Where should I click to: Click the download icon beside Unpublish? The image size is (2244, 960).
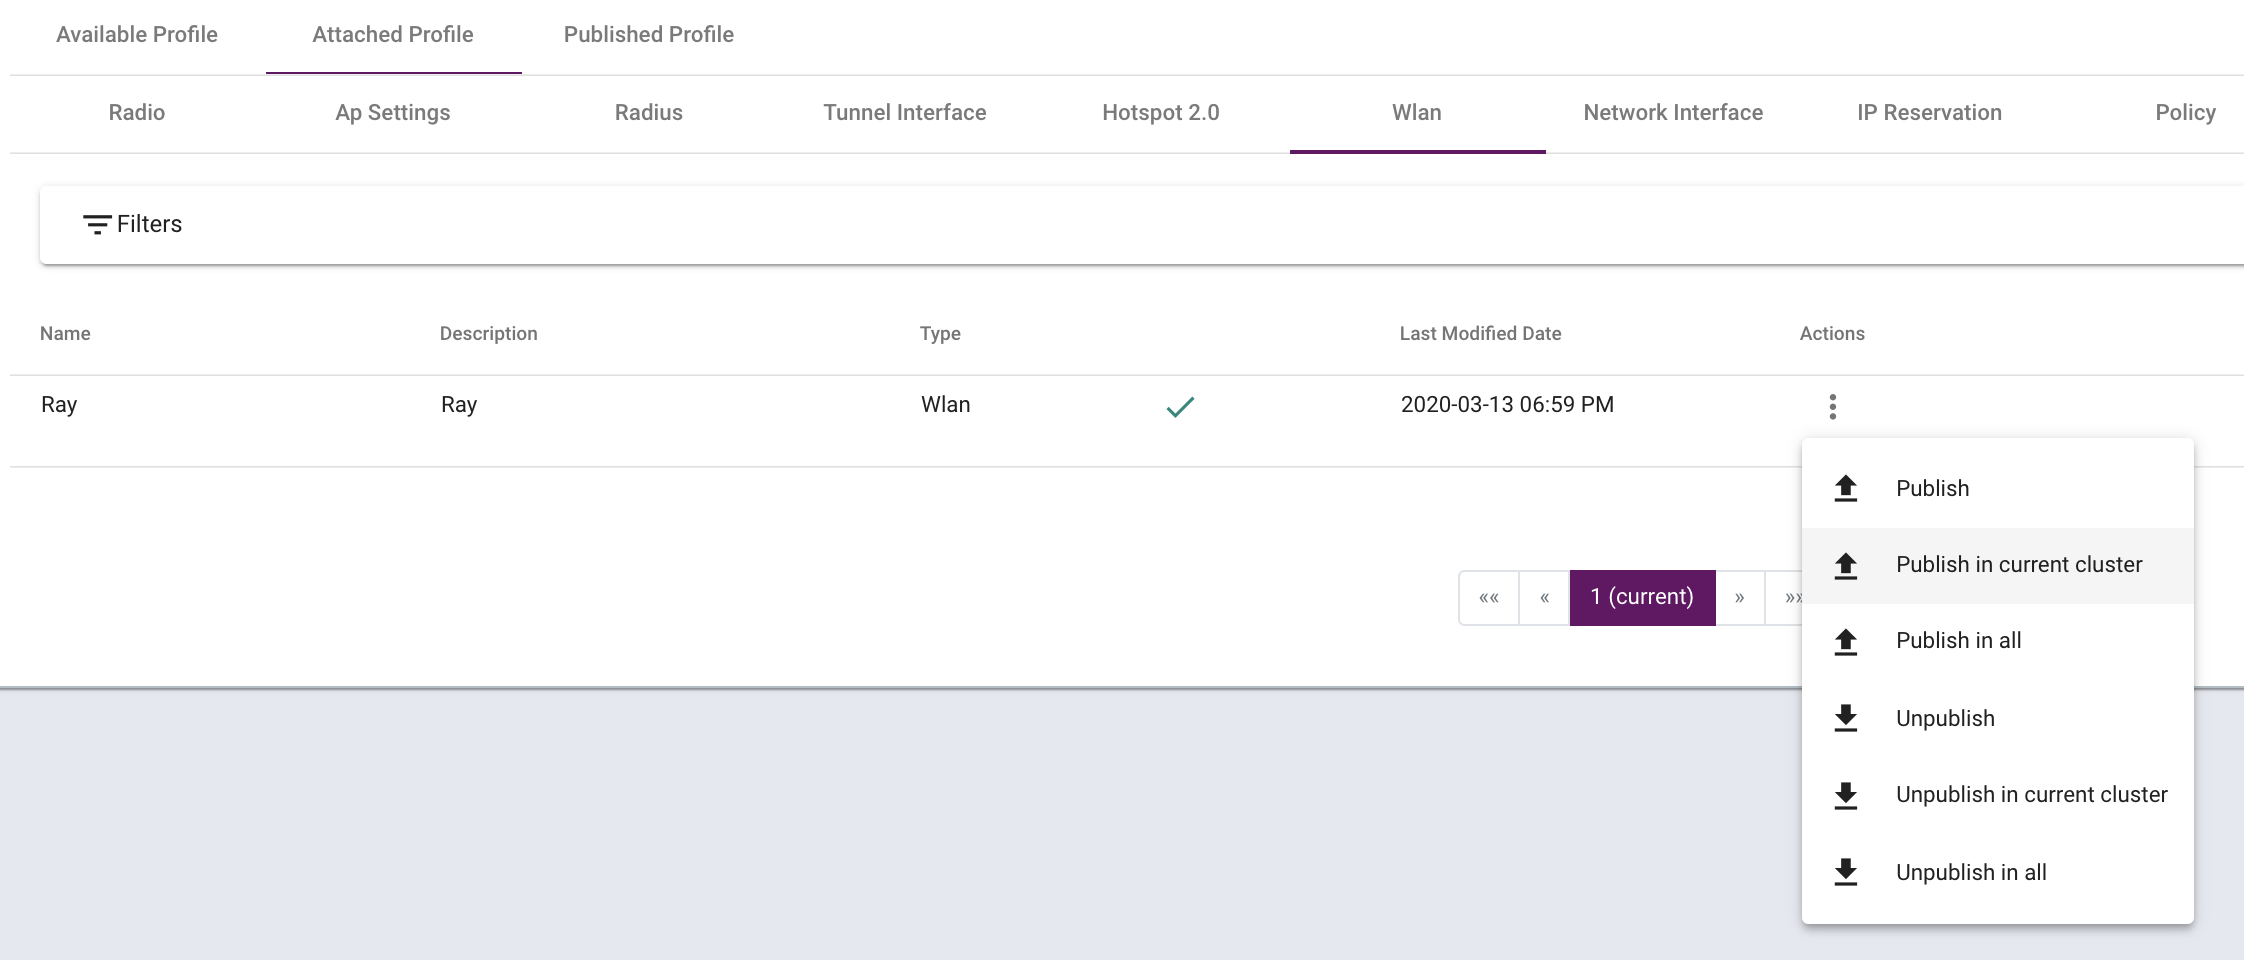(x=1846, y=718)
